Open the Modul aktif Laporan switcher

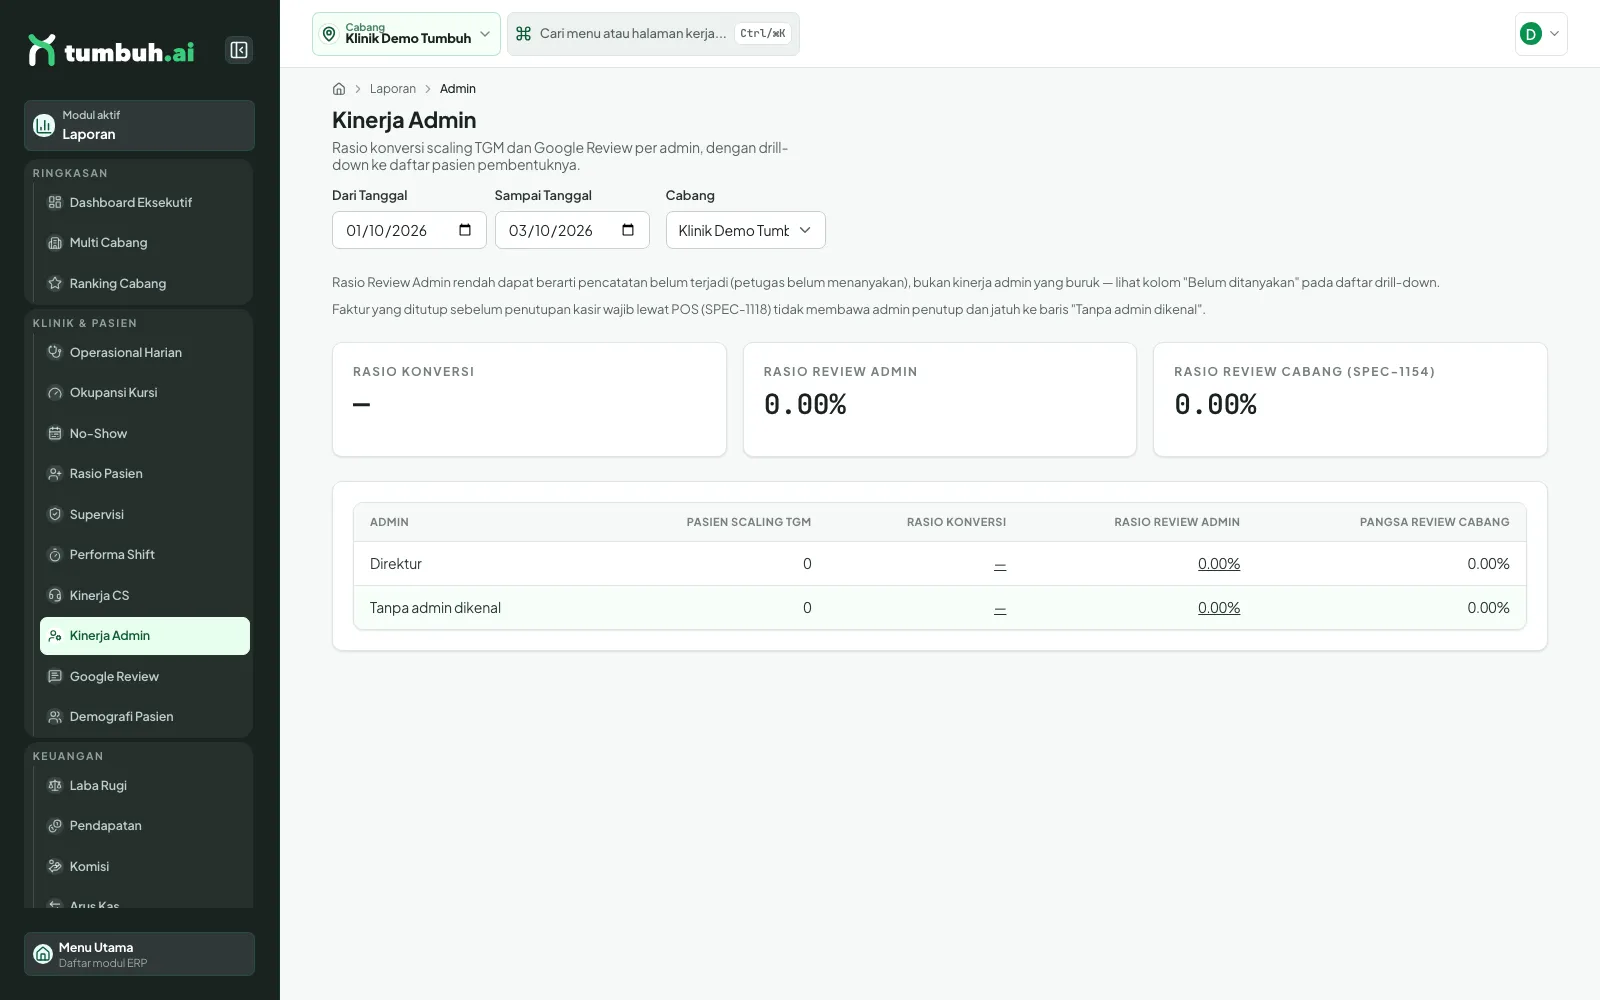(139, 125)
